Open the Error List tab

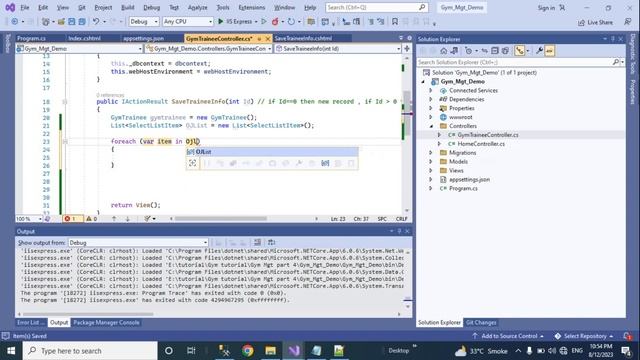[31, 322]
